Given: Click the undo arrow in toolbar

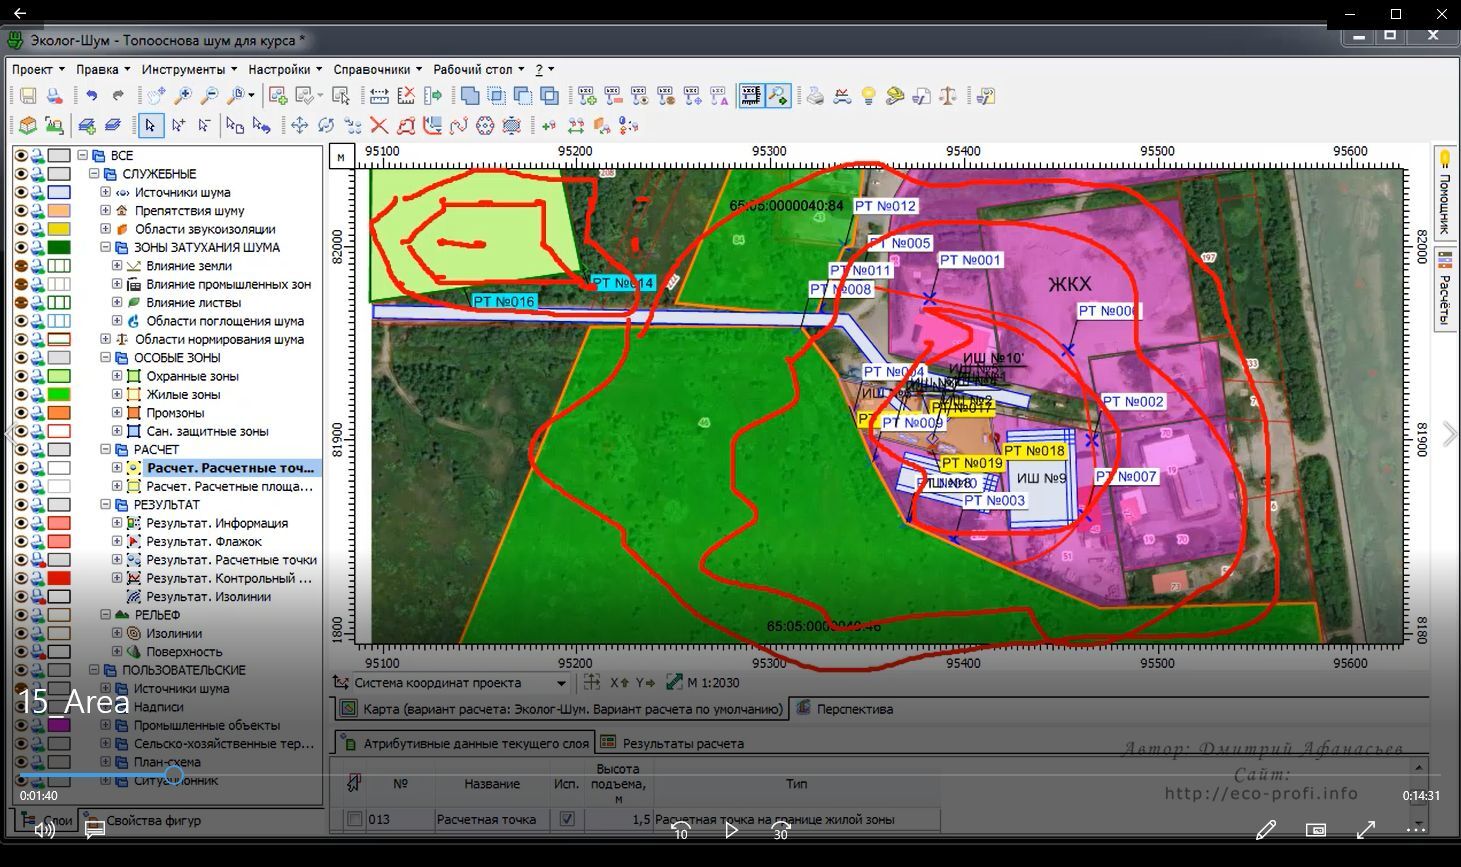Looking at the screenshot, I should (92, 96).
